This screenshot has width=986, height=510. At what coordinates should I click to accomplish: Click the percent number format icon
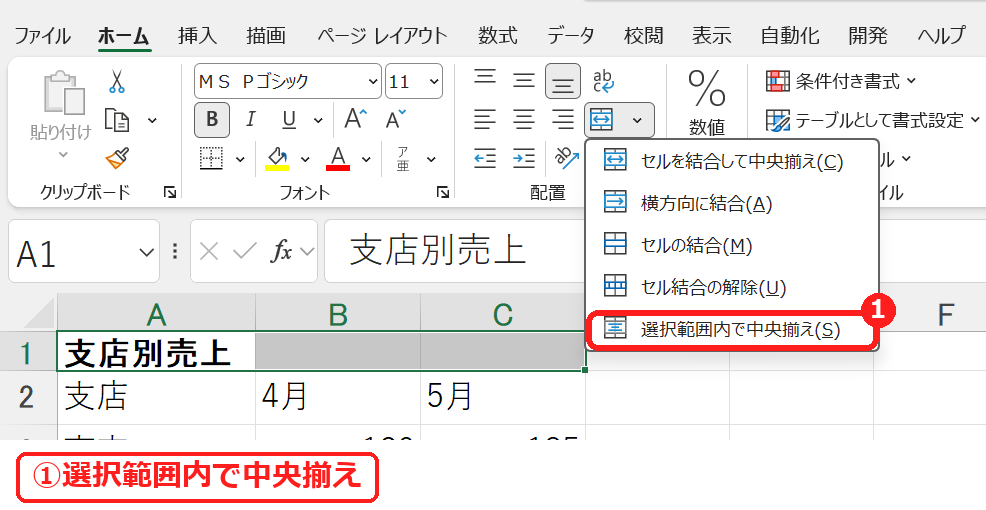[707, 89]
